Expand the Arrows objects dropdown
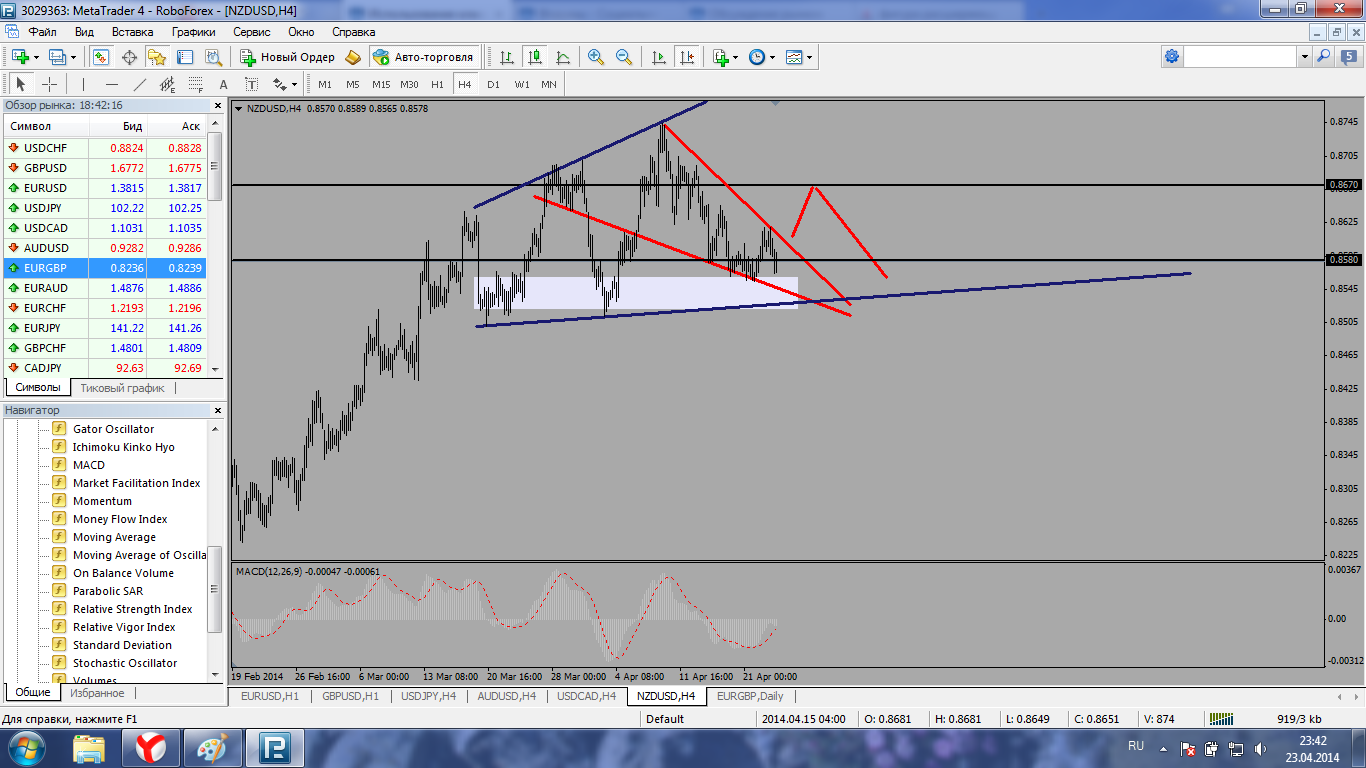Screen dimensions: 1366x768 pyautogui.click(x=295, y=84)
